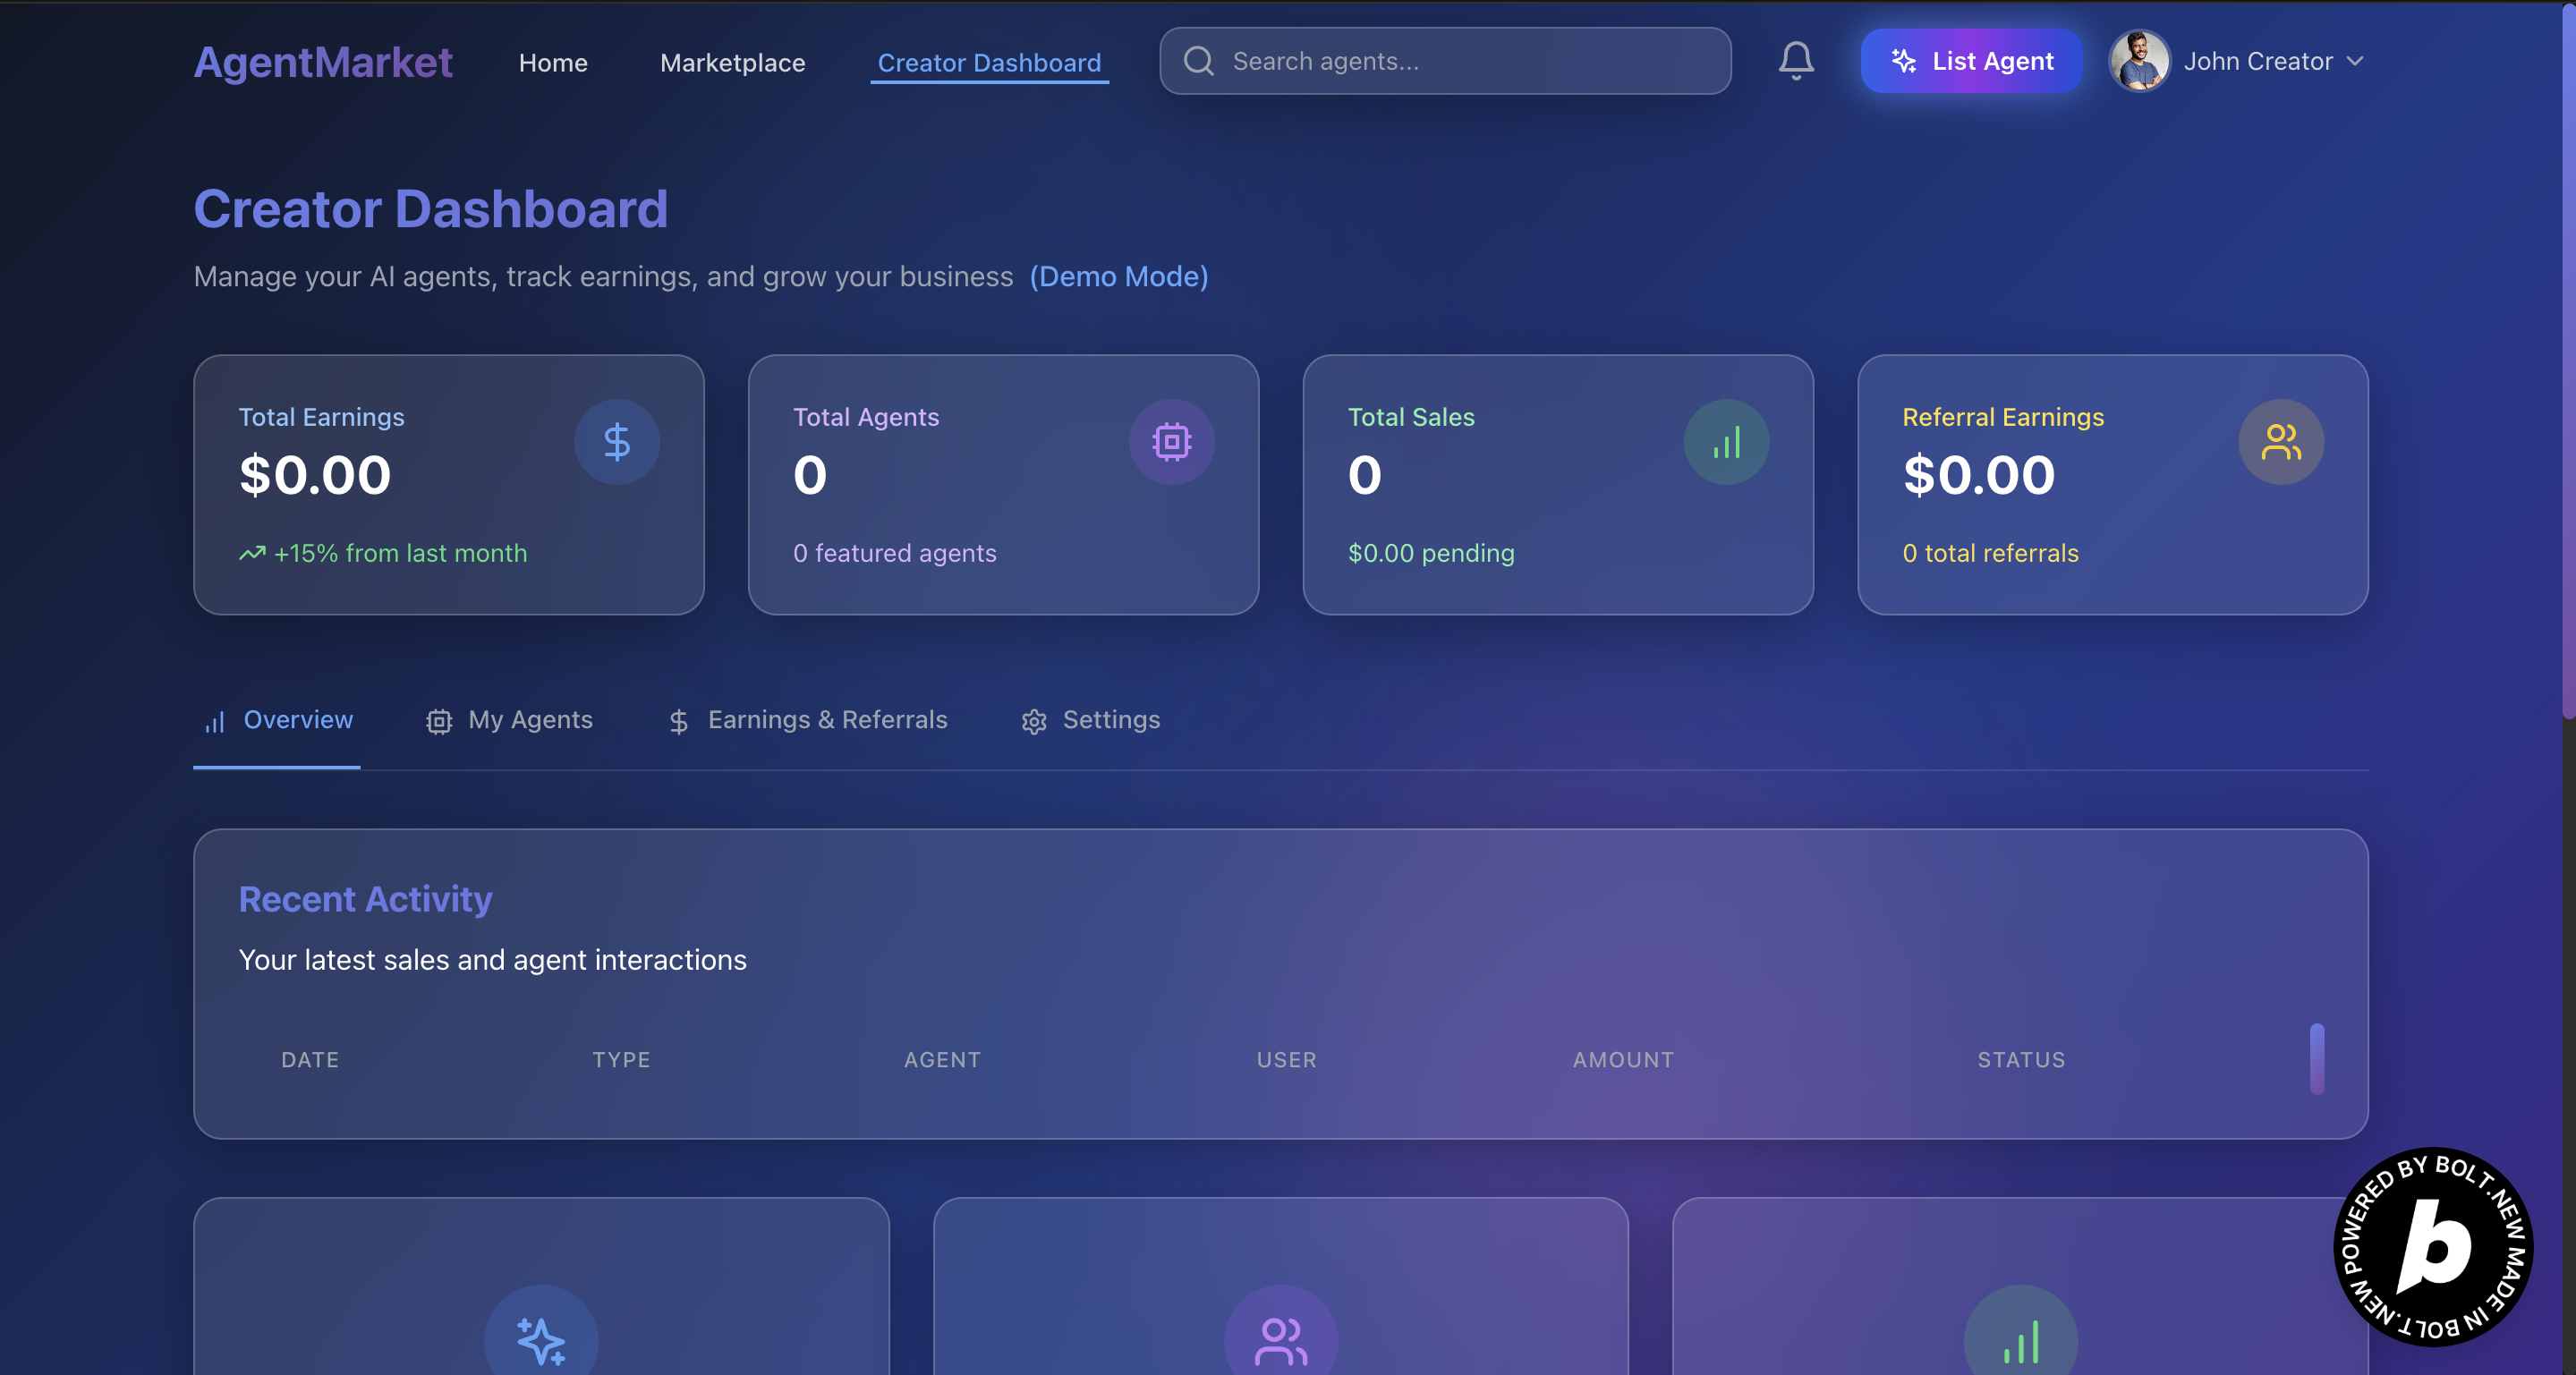Click the users icon in the bottom-middle card

pyautogui.click(x=1280, y=1340)
